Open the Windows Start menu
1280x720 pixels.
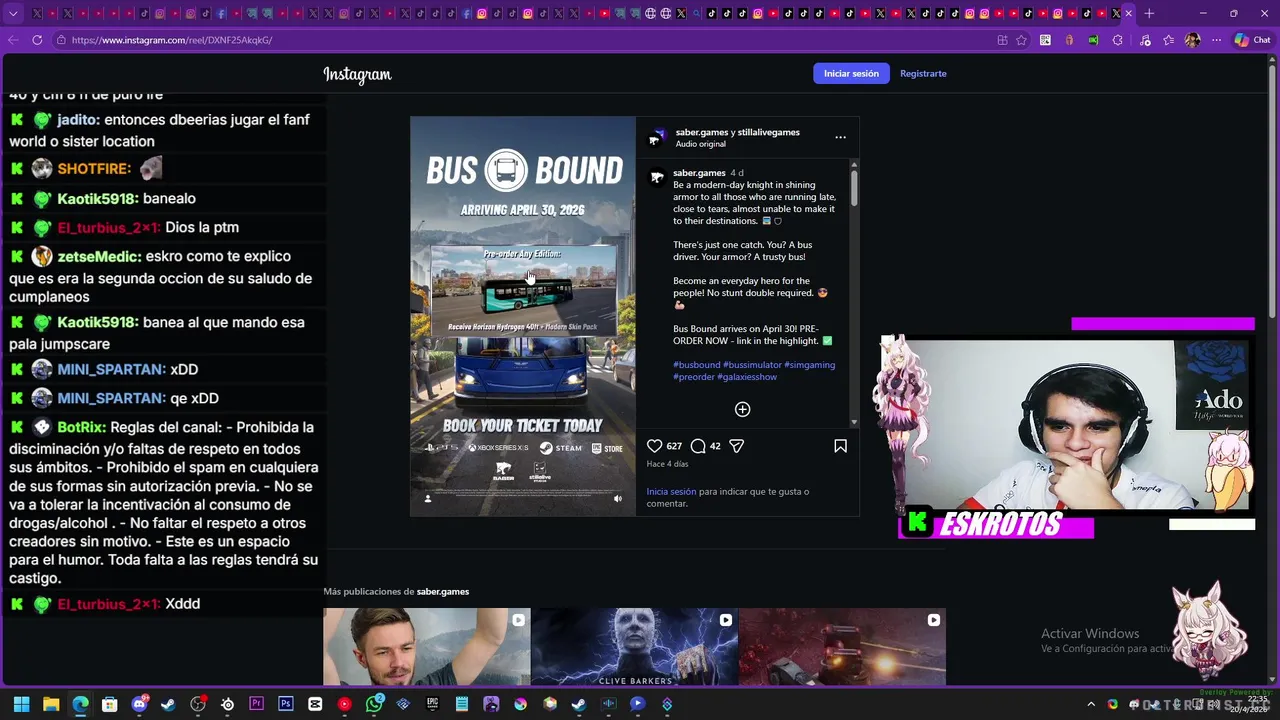(21, 704)
